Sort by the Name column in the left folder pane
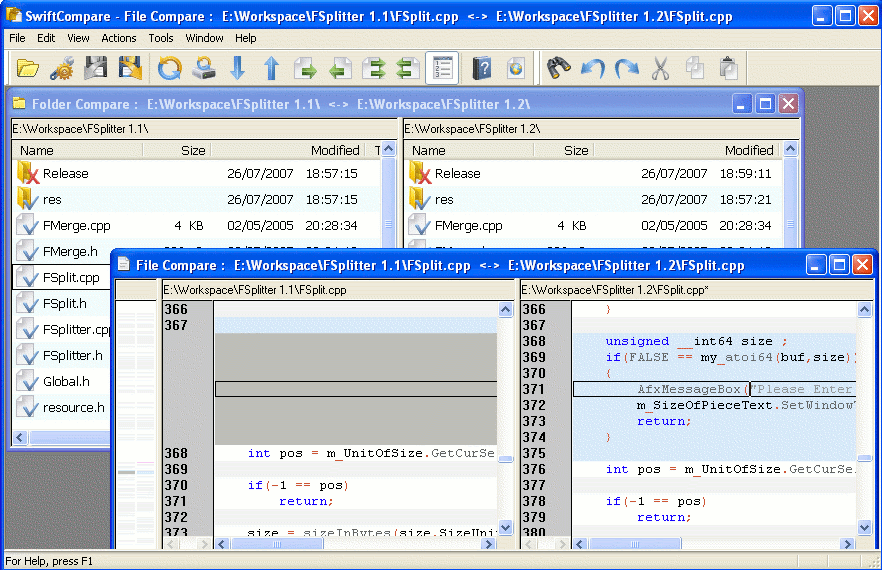This screenshot has height=570, width=882. point(78,150)
